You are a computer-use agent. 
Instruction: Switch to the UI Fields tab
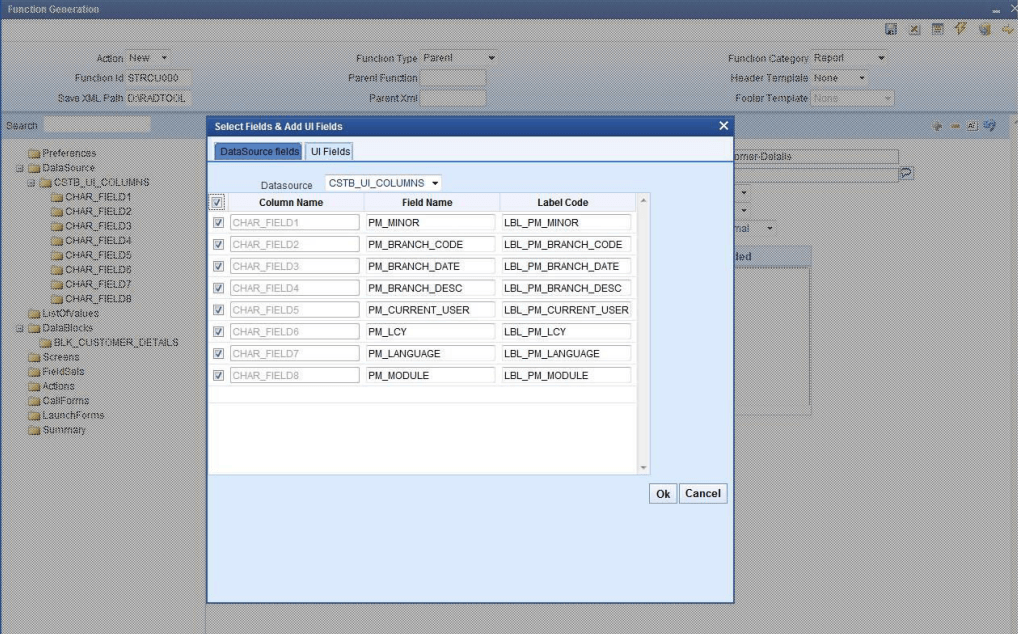[x=330, y=151]
